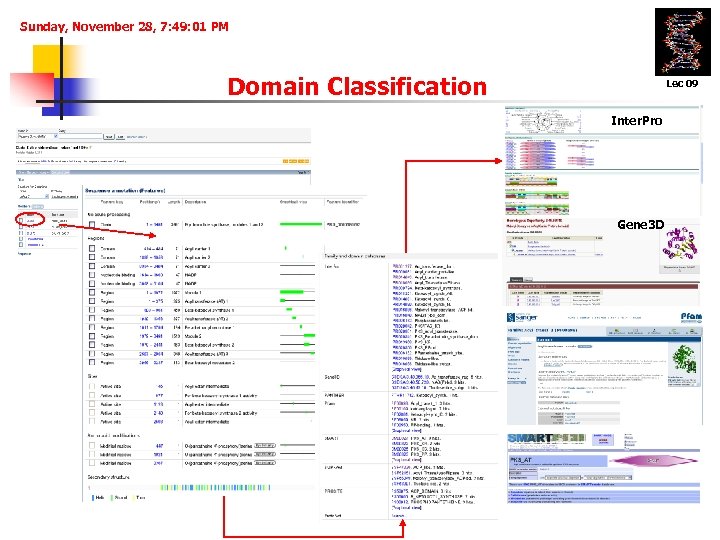The width and height of the screenshot is (720, 540).
Task: Tick the checkbox for the Module 5 region
Action: (92, 336)
